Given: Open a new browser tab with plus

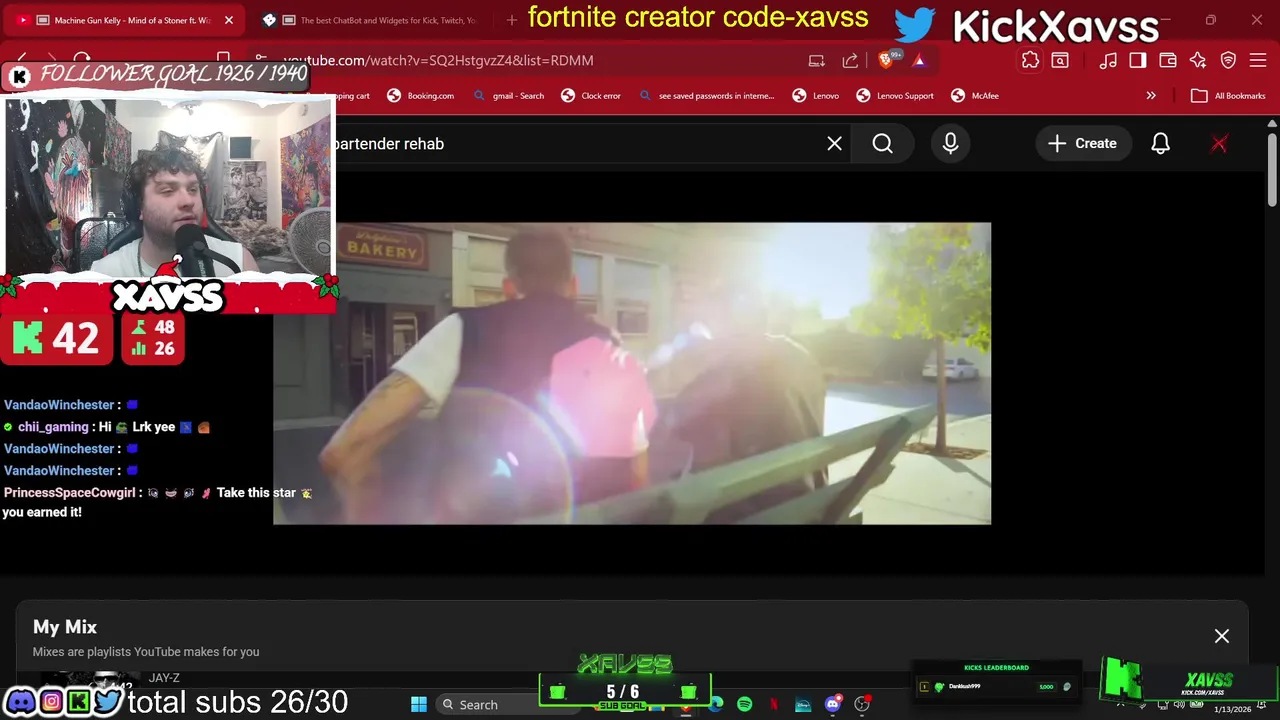Looking at the screenshot, I should click(x=512, y=20).
